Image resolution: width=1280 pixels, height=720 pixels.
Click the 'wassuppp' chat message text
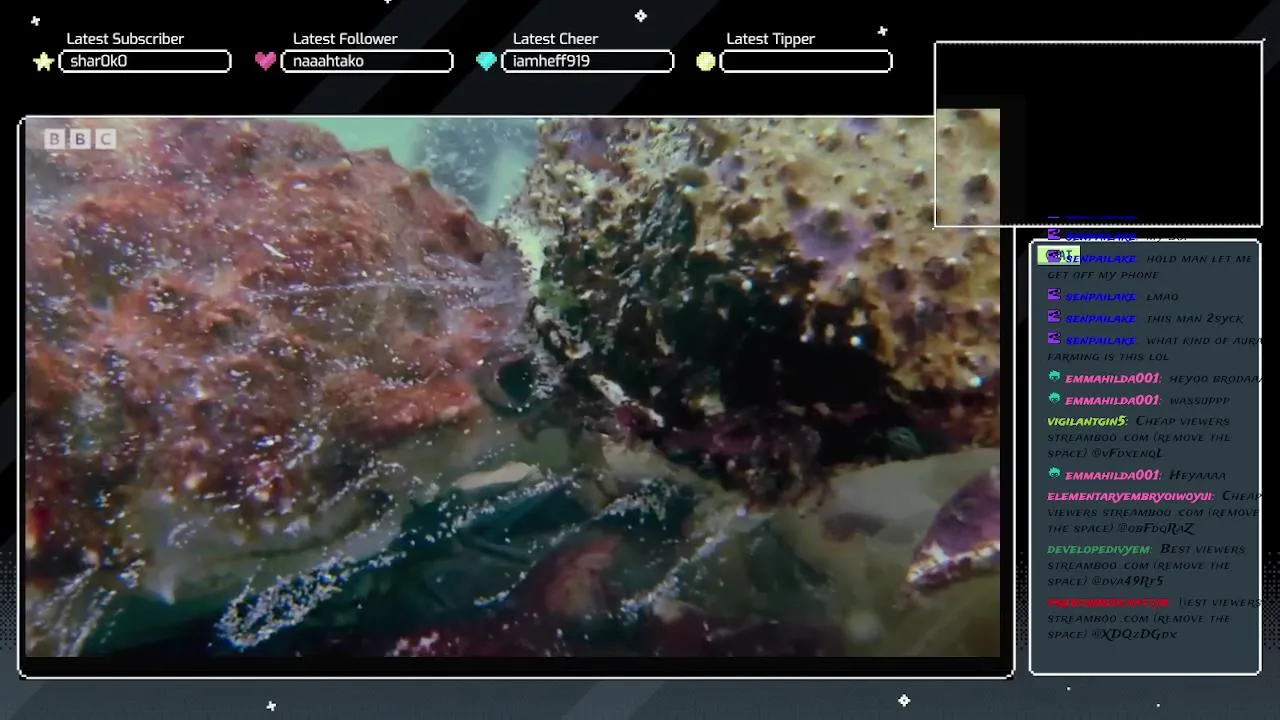click(x=1200, y=401)
